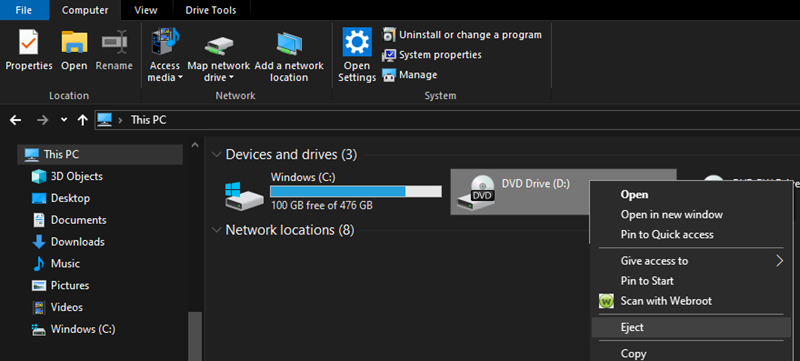Open System properties
Image resolution: width=800 pixels, height=361 pixels.
pyautogui.click(x=432, y=55)
